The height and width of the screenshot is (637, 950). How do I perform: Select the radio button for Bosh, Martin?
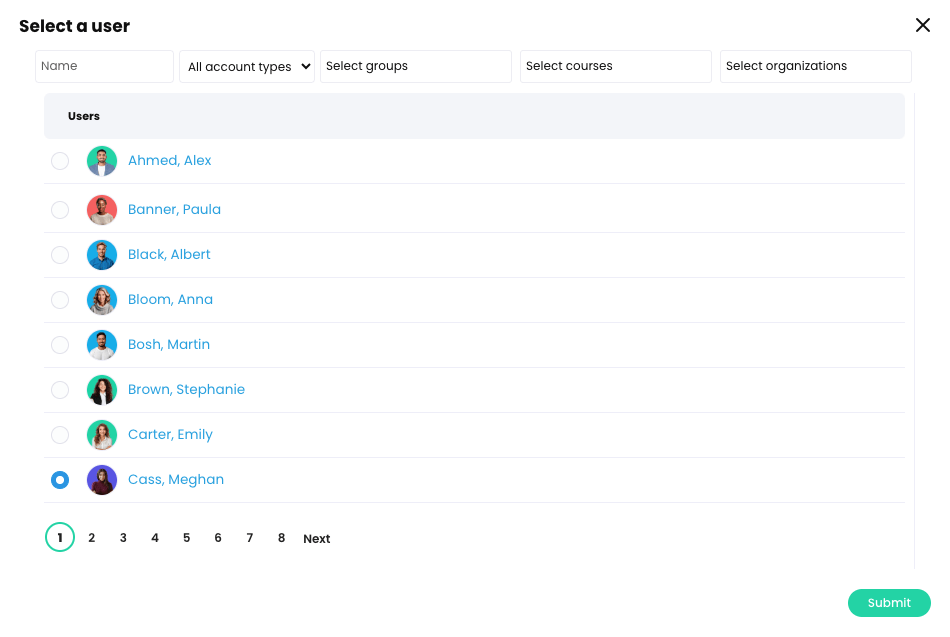[x=60, y=345]
